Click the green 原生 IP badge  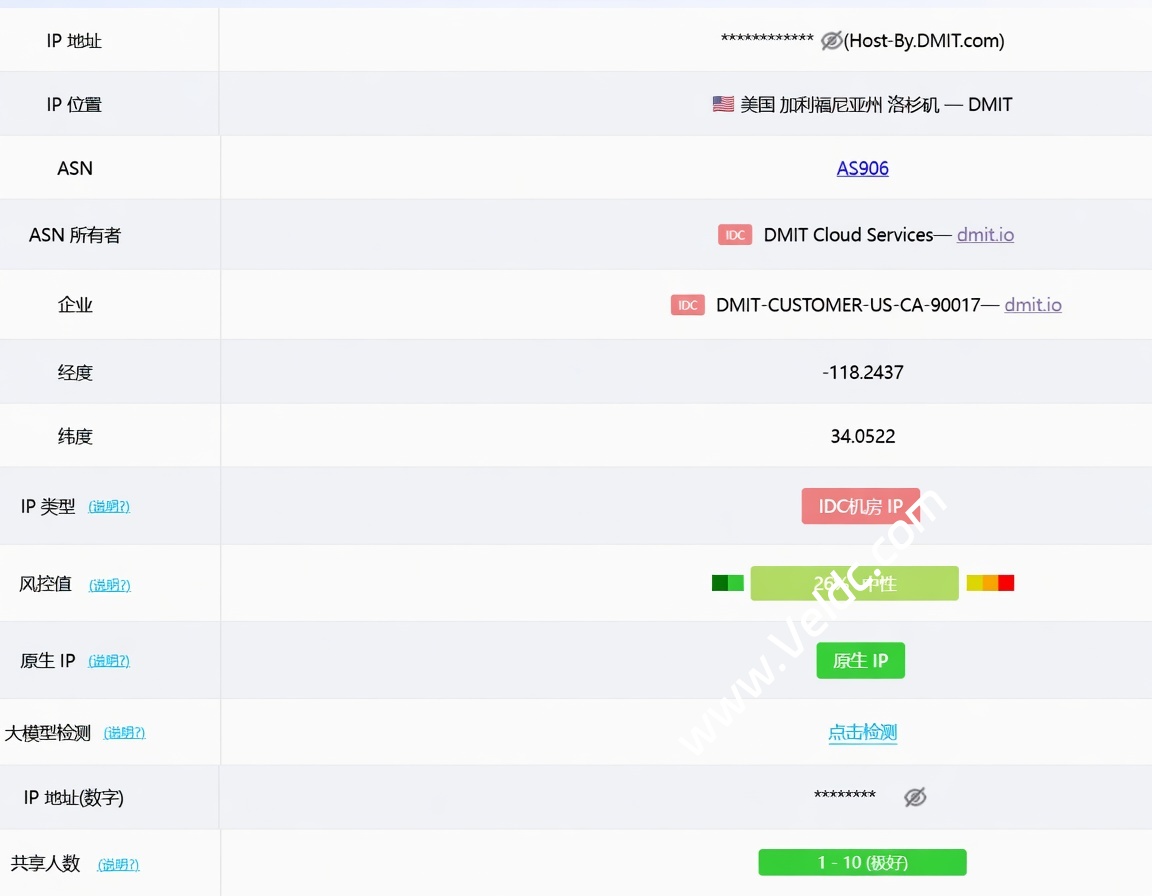pyautogui.click(x=860, y=661)
